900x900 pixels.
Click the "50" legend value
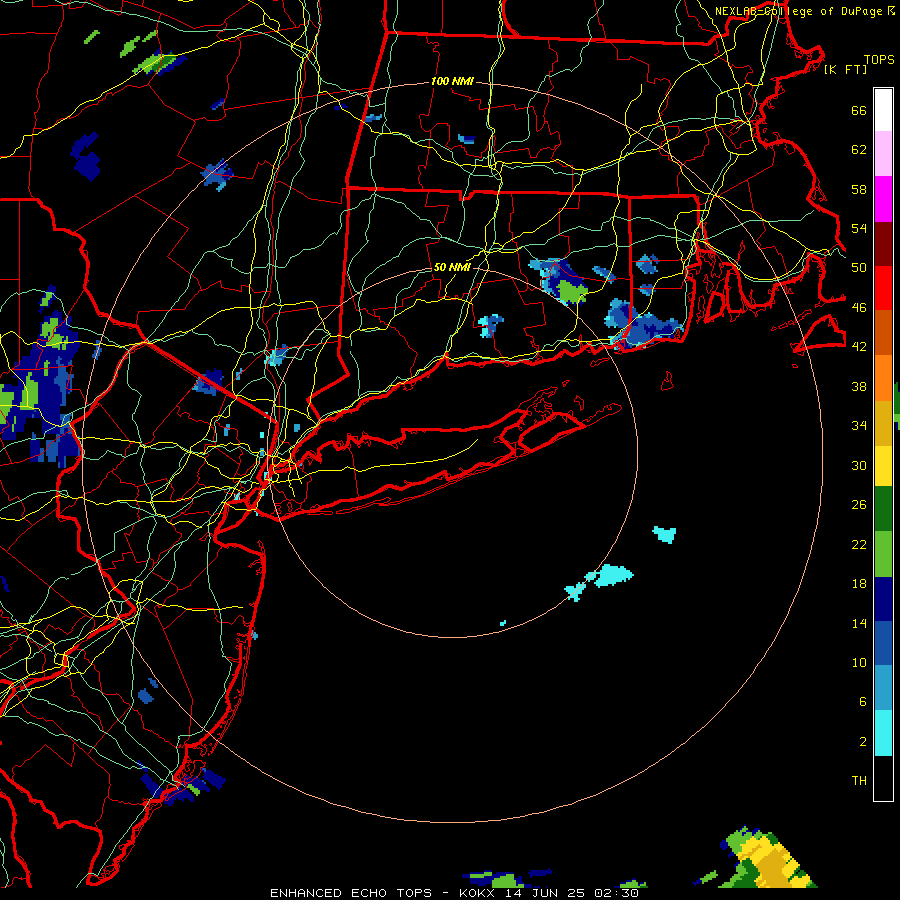(859, 268)
